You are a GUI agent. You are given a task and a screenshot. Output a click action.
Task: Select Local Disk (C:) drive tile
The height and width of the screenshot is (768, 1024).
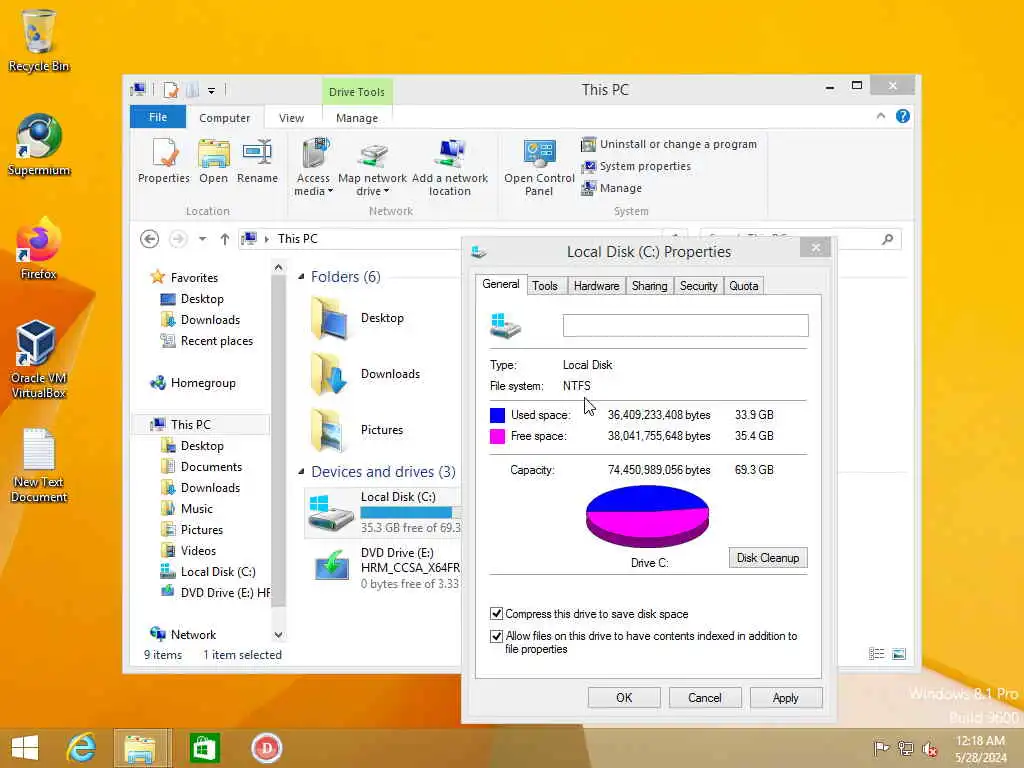tap(383, 513)
